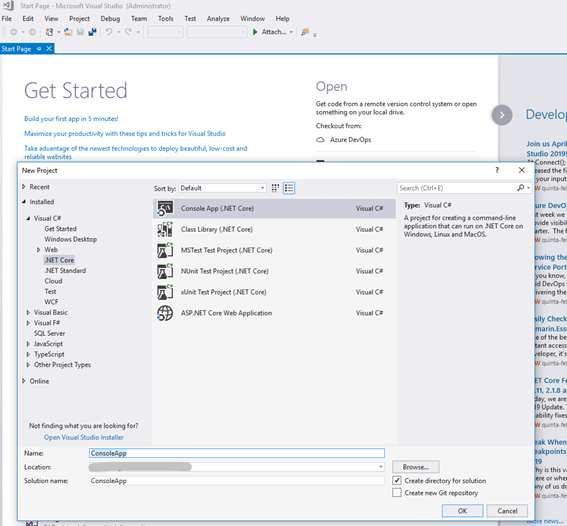Enable Create new Git repository checkbox

click(397, 493)
